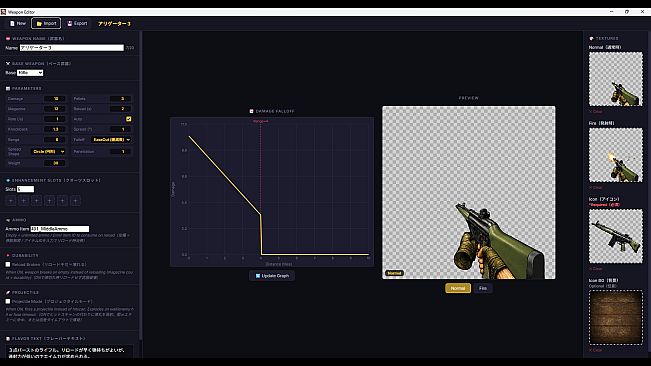
Task: Edit the Ammo Item text field
Action: (x=59, y=229)
